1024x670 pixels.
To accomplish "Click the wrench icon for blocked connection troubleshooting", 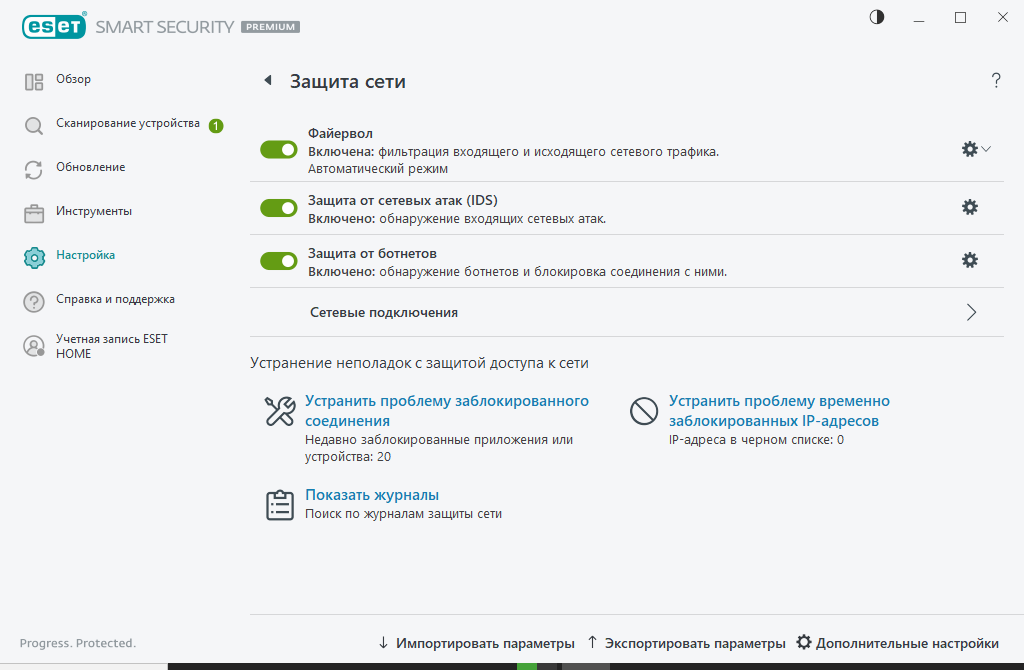I will pyautogui.click(x=280, y=411).
